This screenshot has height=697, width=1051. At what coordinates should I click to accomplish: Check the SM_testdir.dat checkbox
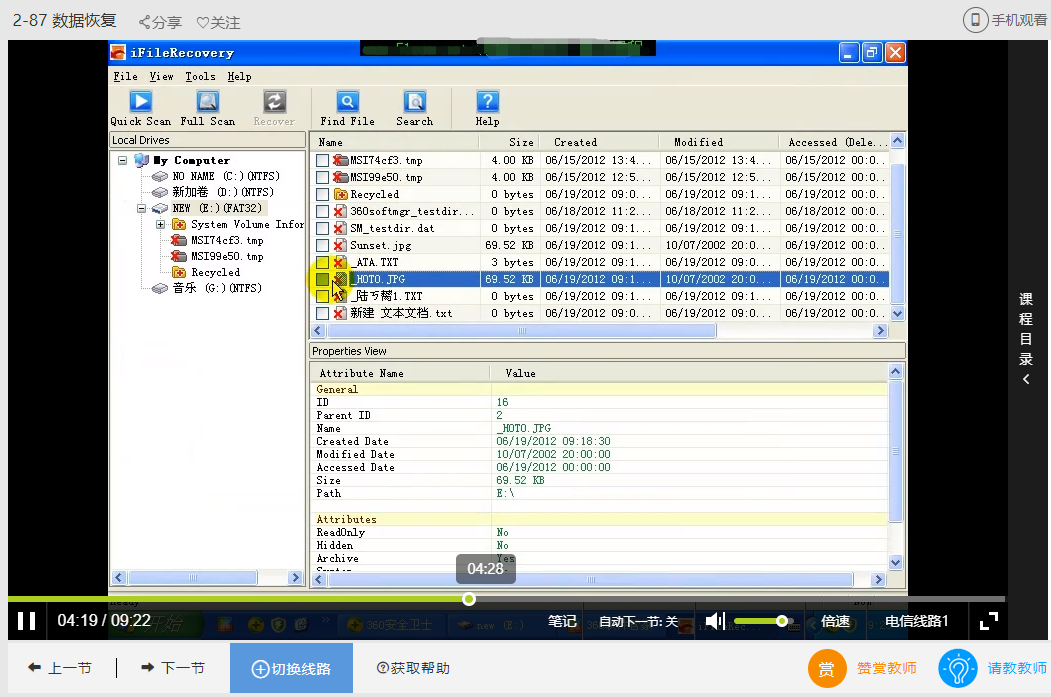click(322, 229)
